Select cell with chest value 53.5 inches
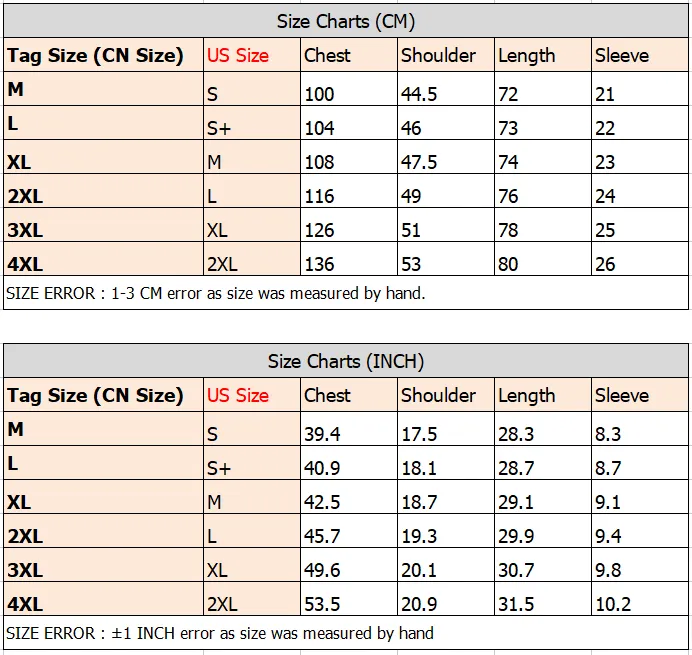Screen dimensions: 692x655 tap(349, 599)
